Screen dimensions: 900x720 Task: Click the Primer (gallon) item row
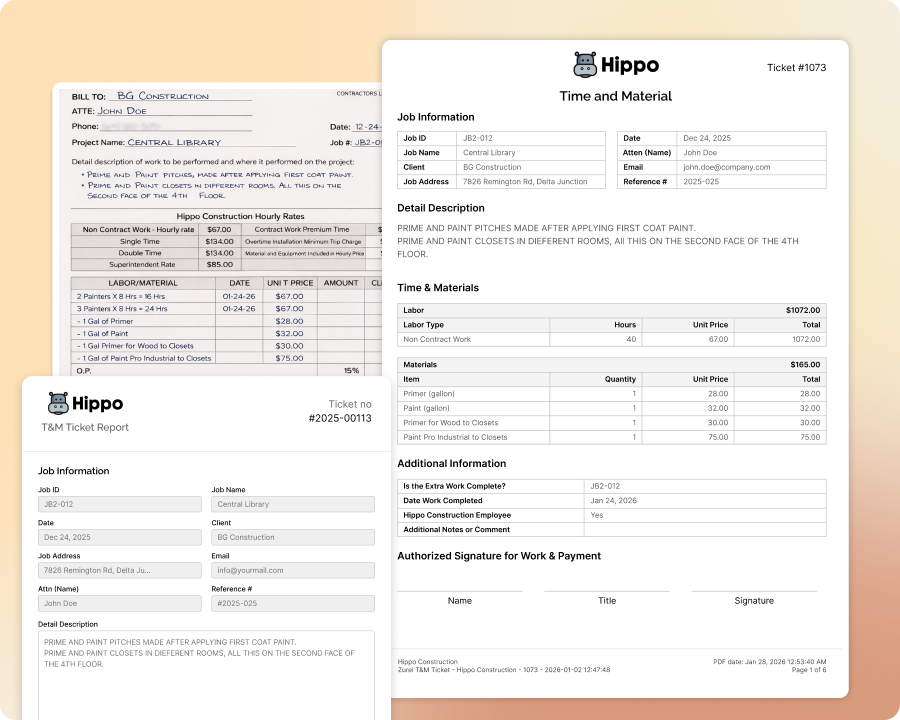click(612, 394)
